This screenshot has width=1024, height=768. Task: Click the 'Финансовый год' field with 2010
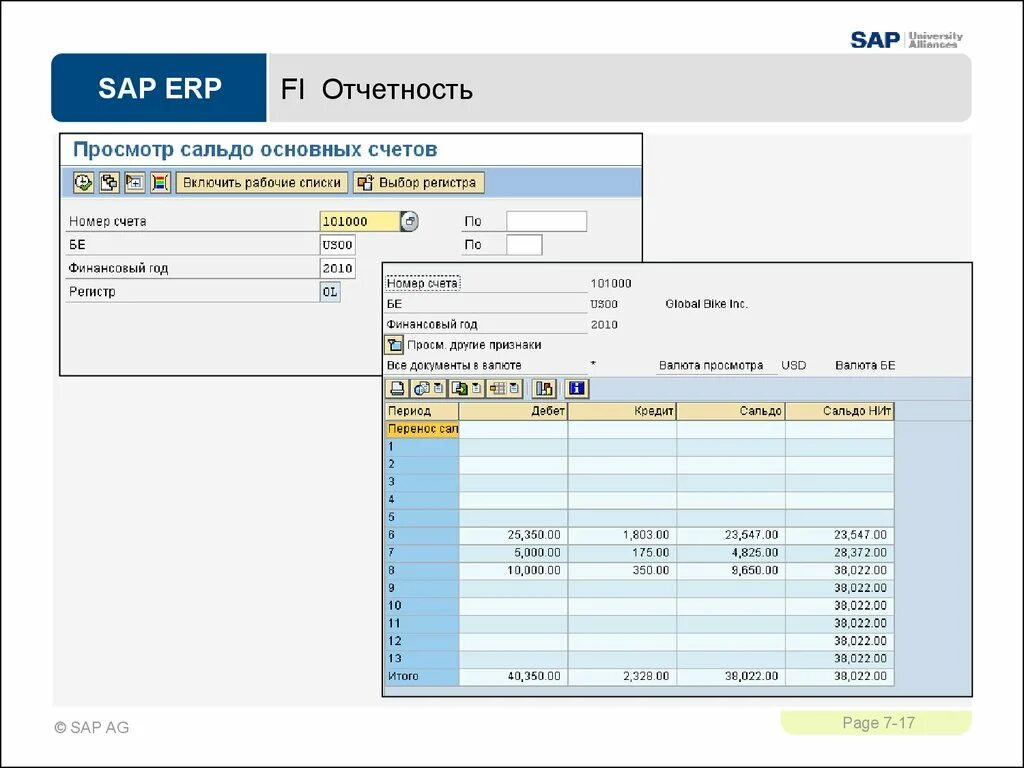(338, 268)
